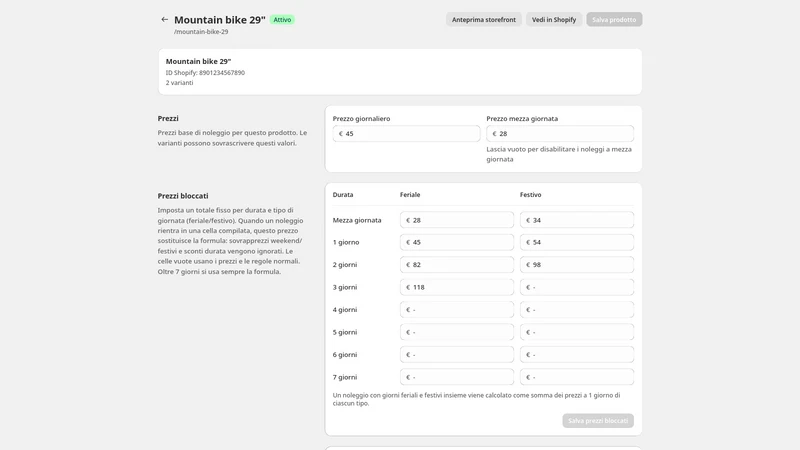Click the empty 5 giorni Feriale field
Screen dimensions: 800x450
tap(457, 332)
